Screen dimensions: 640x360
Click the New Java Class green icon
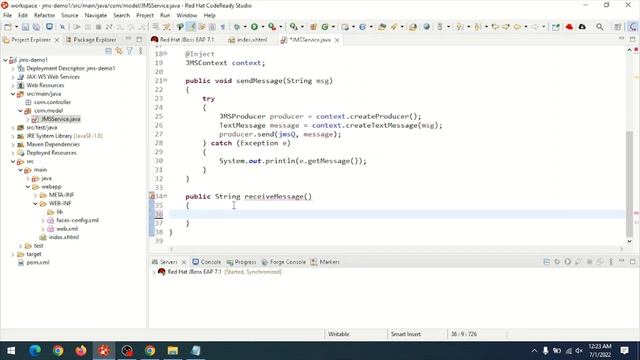(325, 27)
